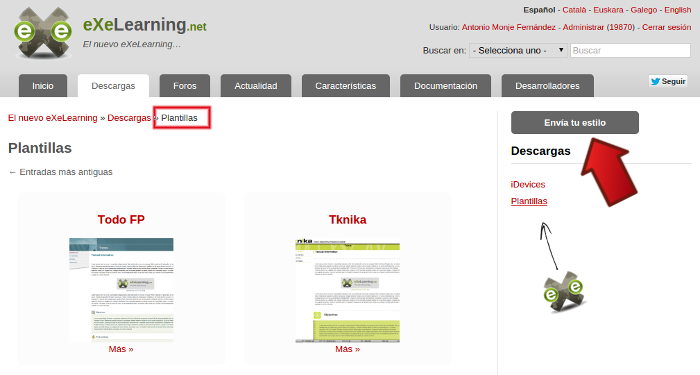Image resolution: width=700 pixels, height=375 pixels.
Task: Open the Características tab
Action: tap(346, 86)
